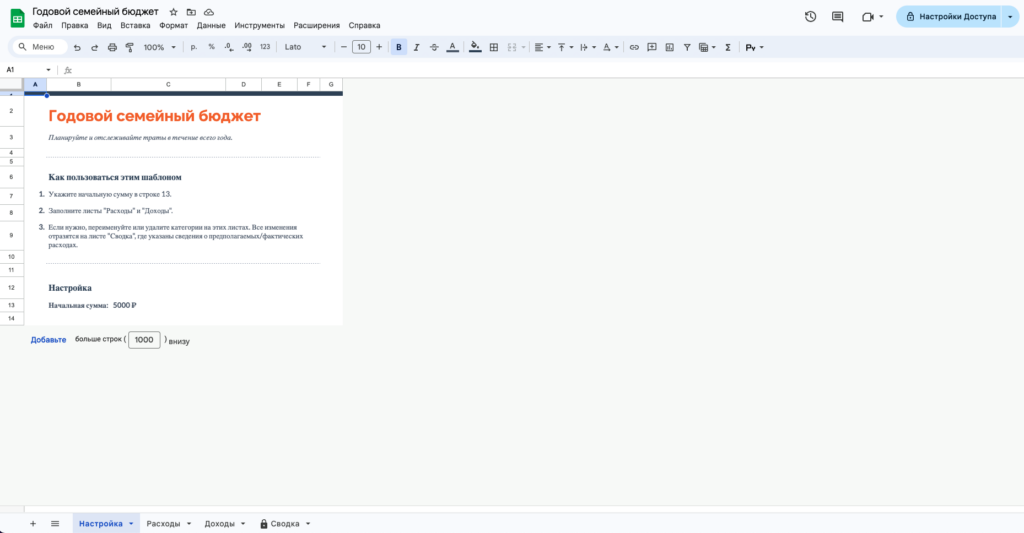Toggle bold formatting
Viewport: 1024px width, 533px height.
[x=400, y=47]
